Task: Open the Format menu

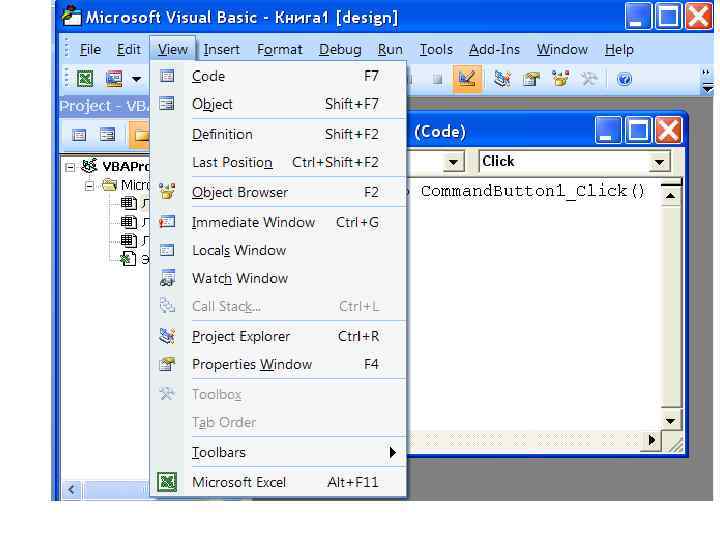Action: tap(280, 50)
